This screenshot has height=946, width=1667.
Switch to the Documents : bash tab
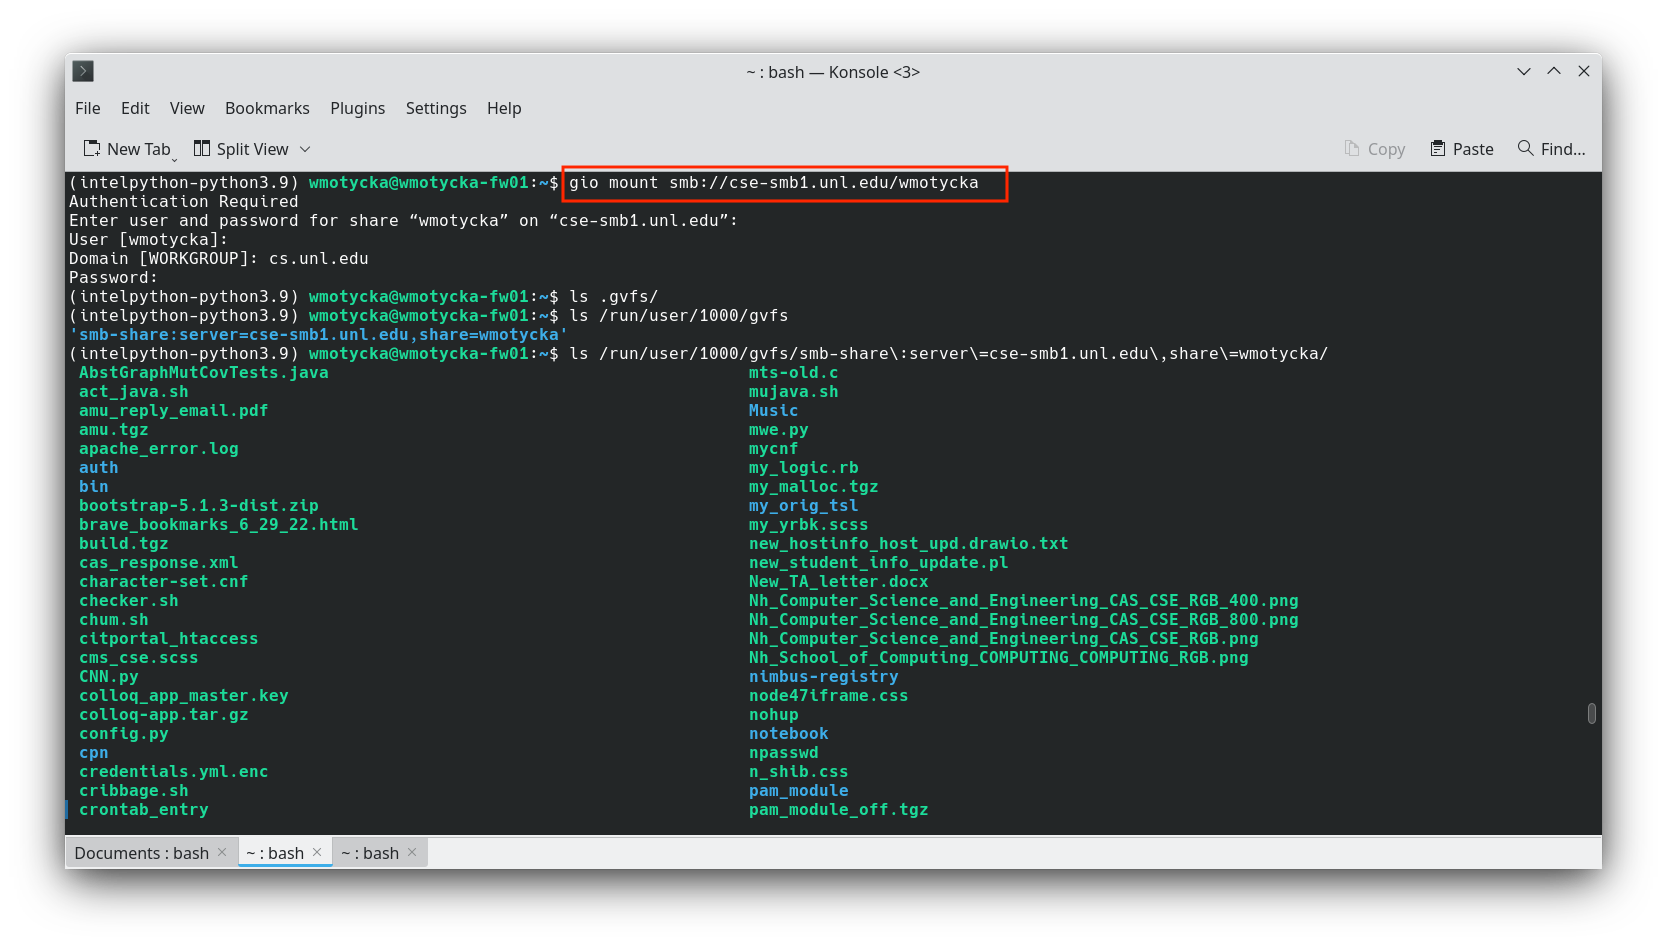click(x=141, y=853)
